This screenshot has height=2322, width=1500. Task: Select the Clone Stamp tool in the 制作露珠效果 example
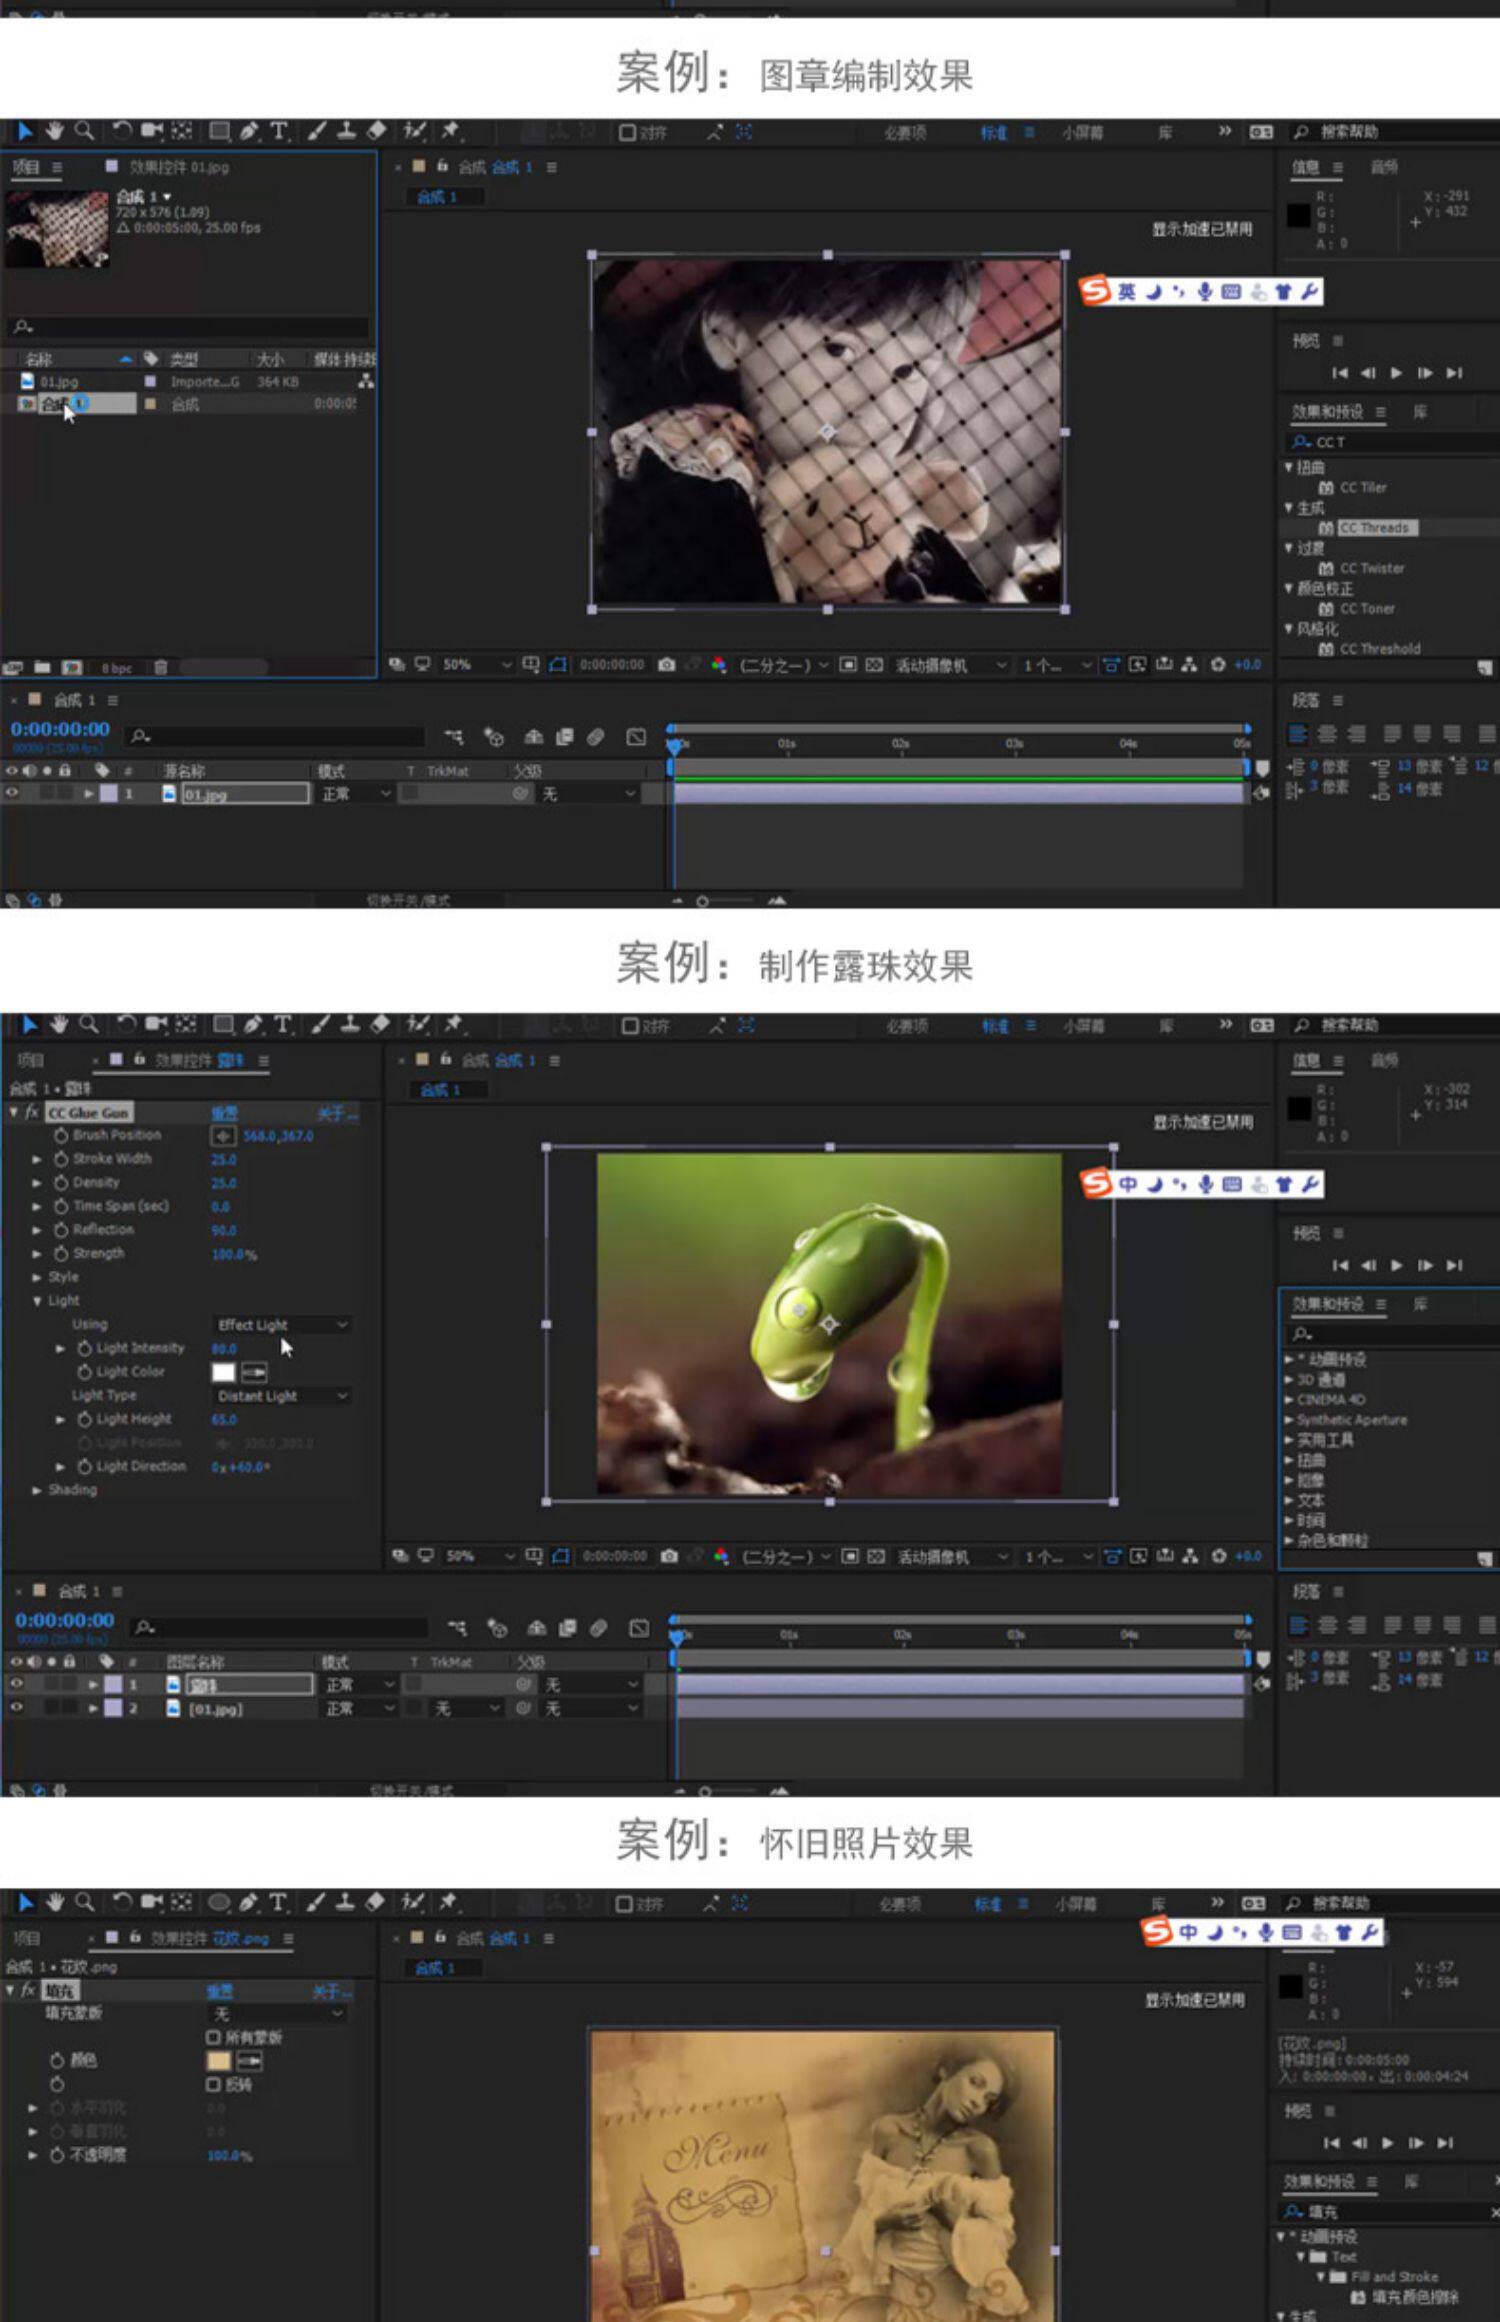(350, 1024)
